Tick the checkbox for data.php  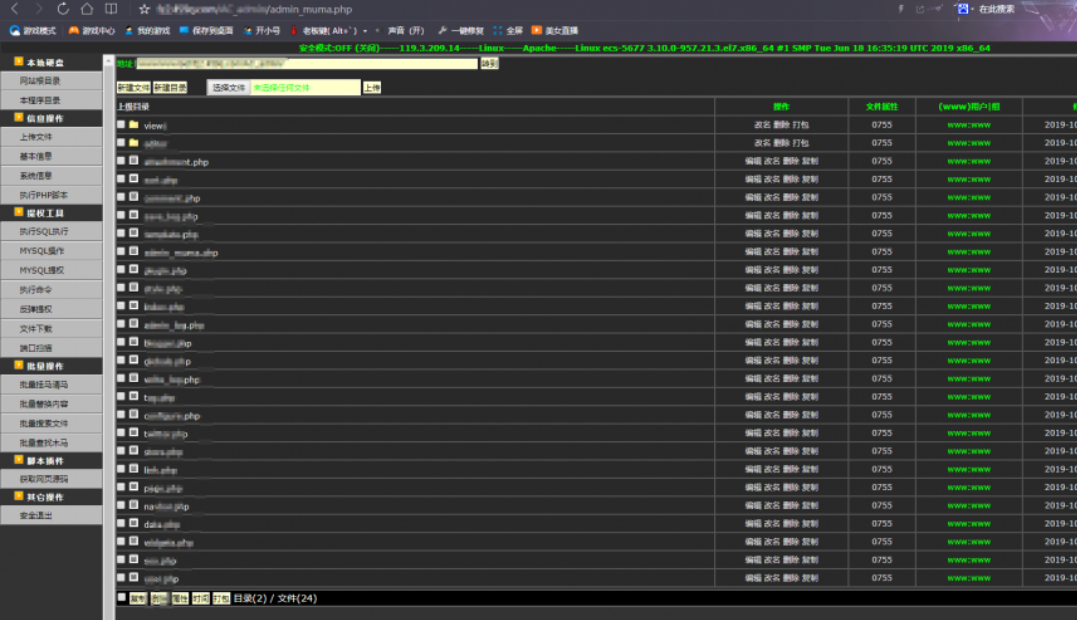pyautogui.click(x=121, y=523)
